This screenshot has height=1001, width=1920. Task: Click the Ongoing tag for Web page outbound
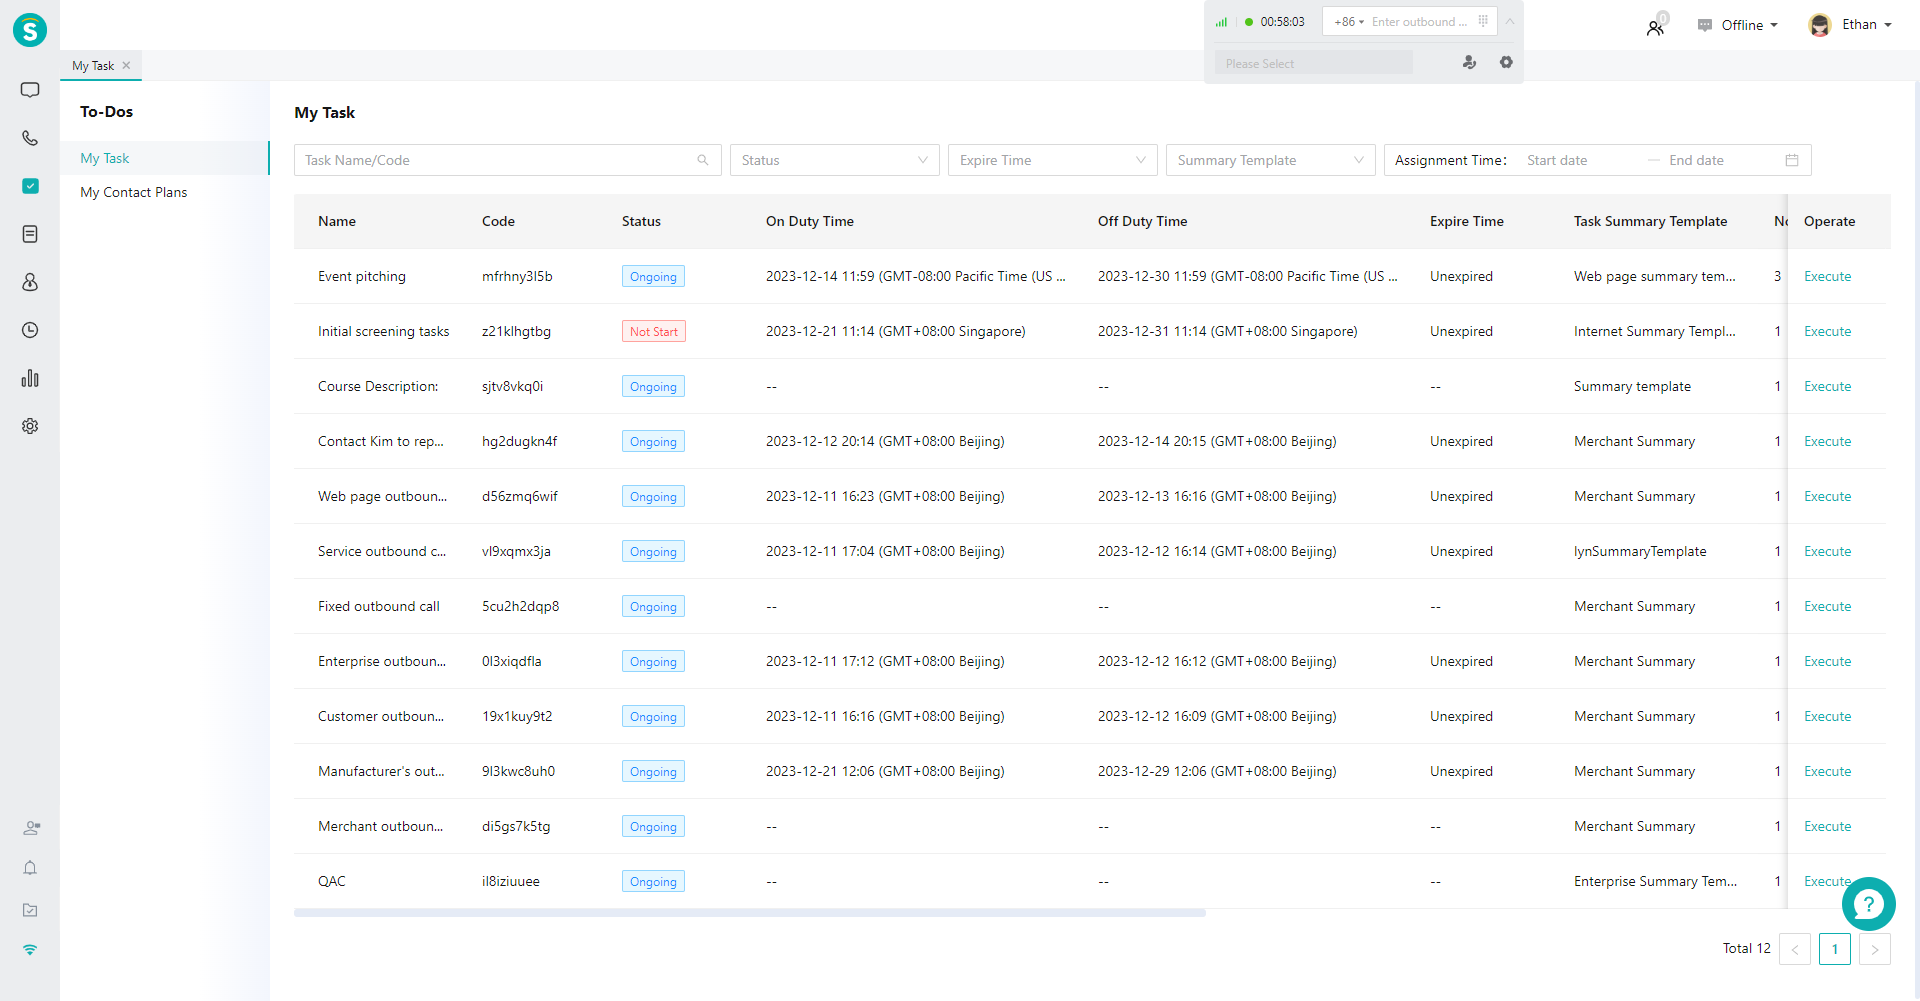[x=653, y=496]
